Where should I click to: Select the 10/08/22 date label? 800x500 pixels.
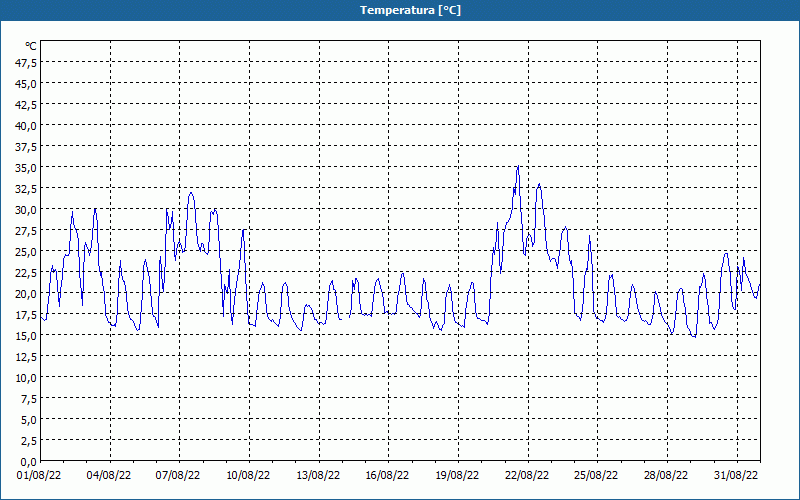[248, 476]
